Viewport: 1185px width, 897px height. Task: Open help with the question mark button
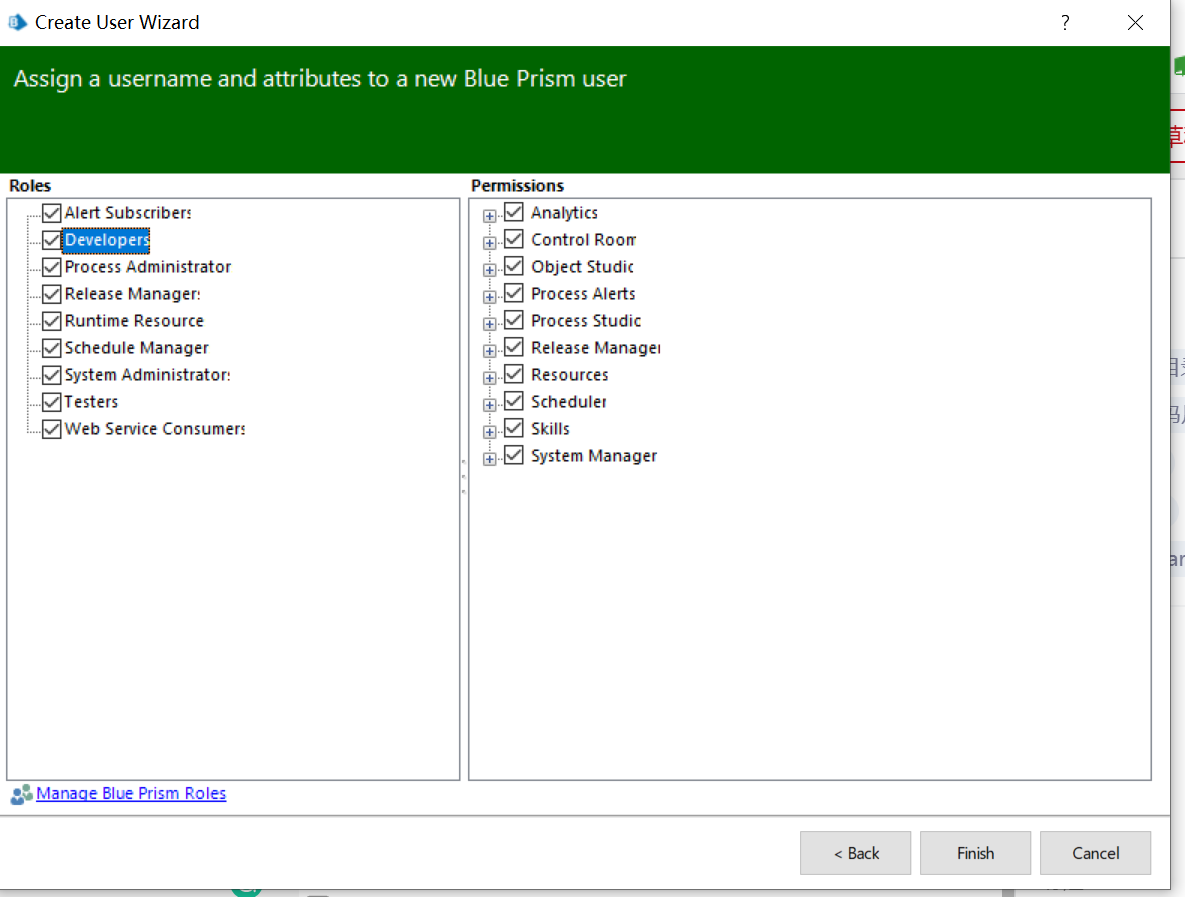coord(1066,23)
